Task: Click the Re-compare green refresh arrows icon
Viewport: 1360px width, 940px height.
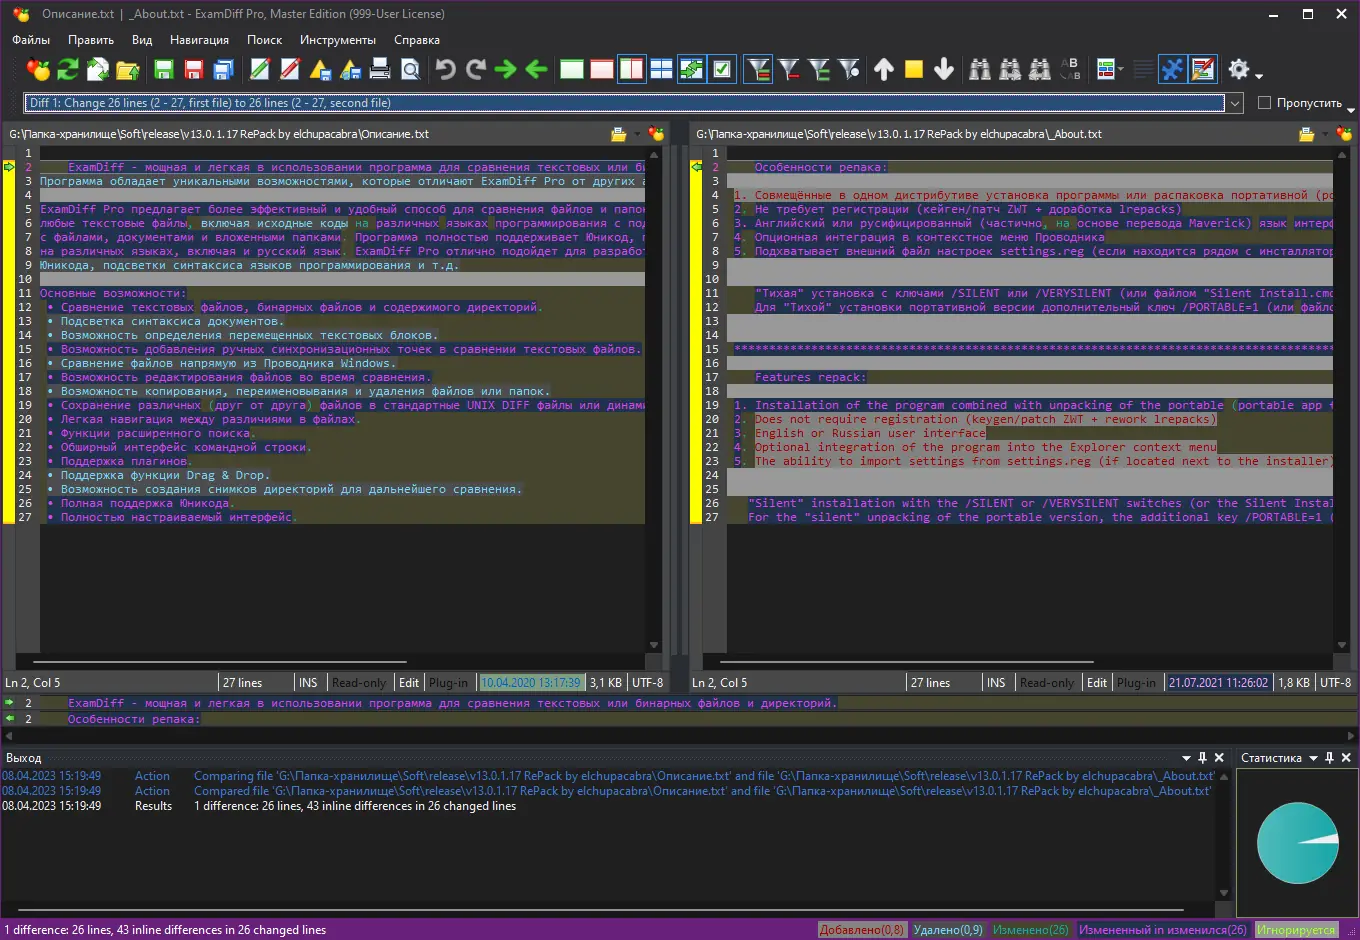Action: click(x=68, y=69)
